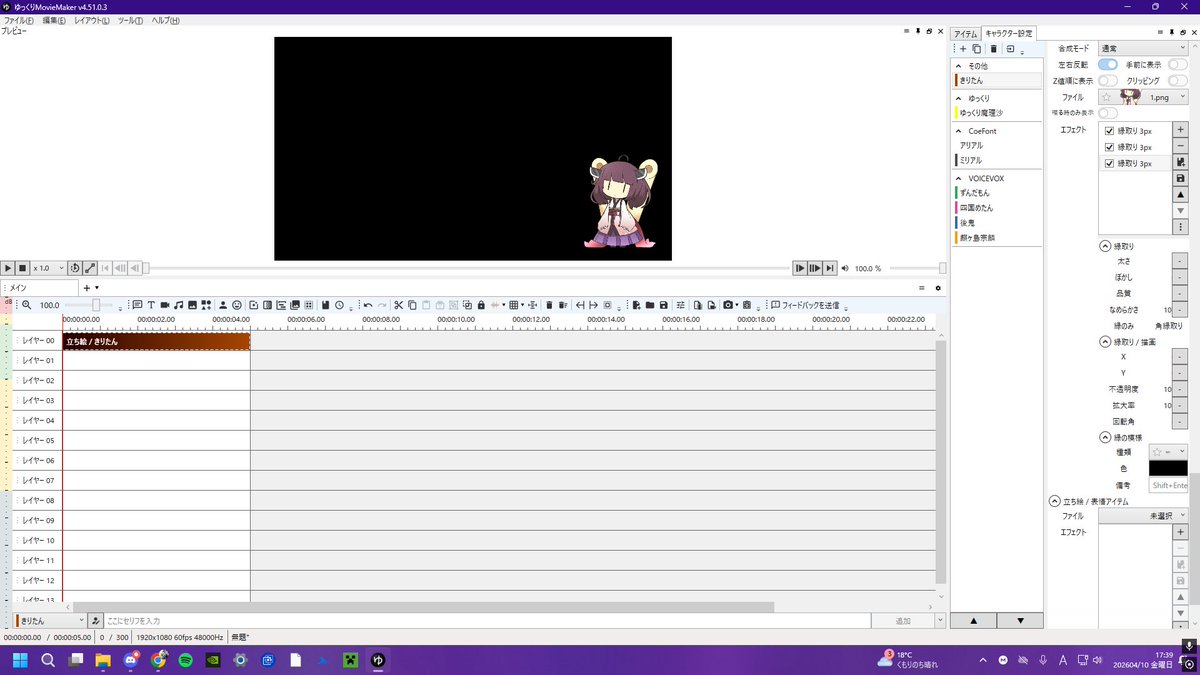Screen dimensions: 1200x675
Task: Open the 編集(E) menu
Action: 54,20
